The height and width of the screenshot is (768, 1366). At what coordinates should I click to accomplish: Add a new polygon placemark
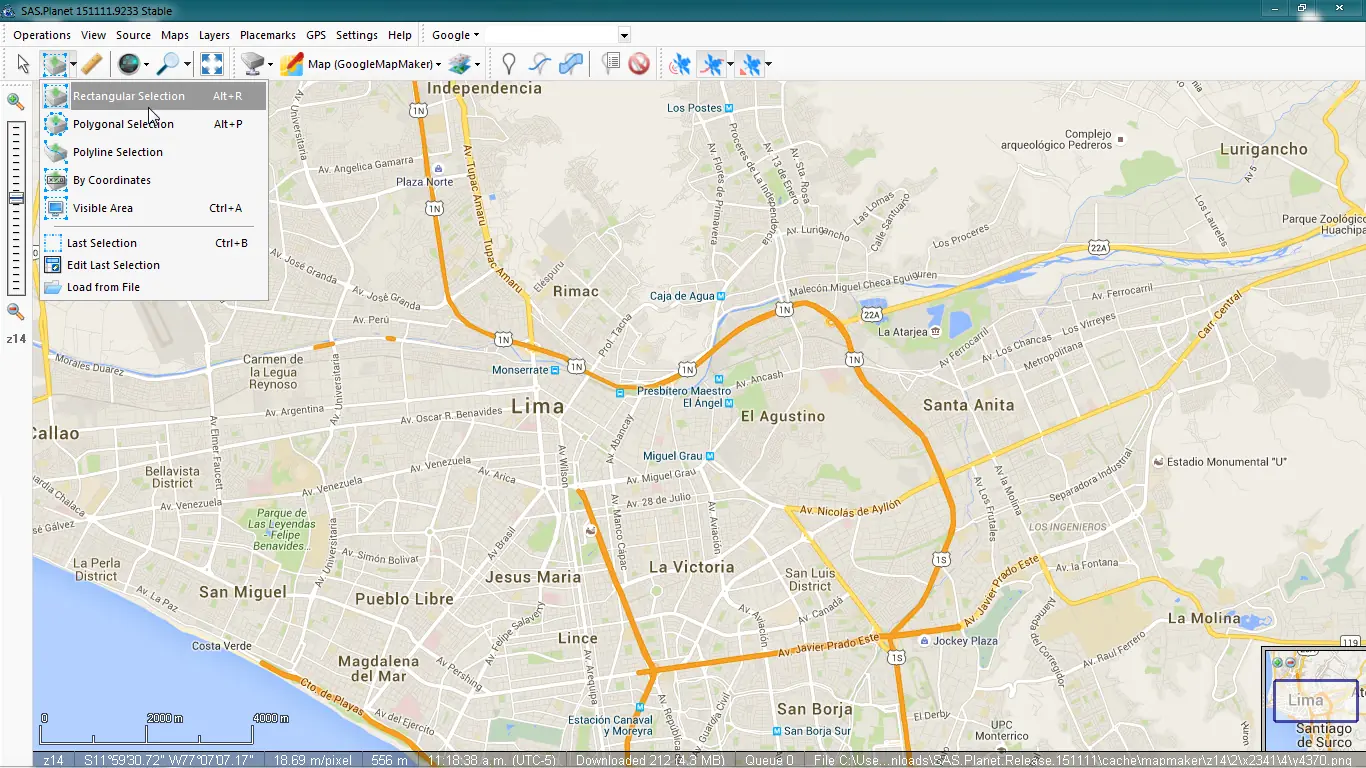pyautogui.click(x=571, y=64)
